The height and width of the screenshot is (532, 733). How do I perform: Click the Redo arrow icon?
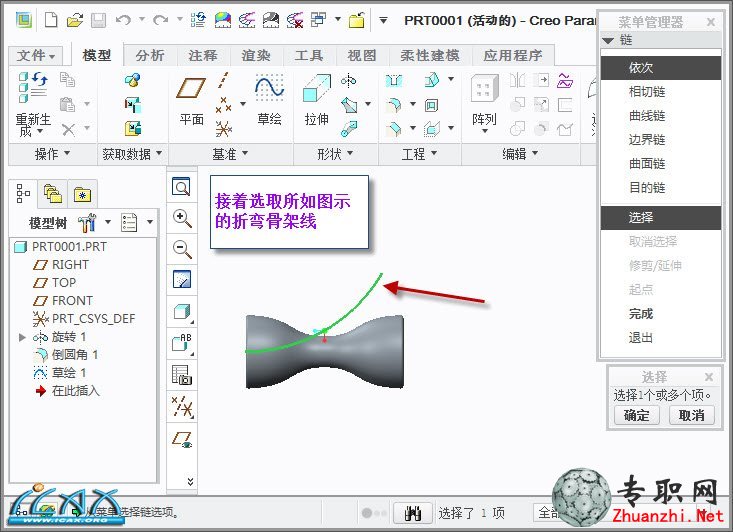160,20
